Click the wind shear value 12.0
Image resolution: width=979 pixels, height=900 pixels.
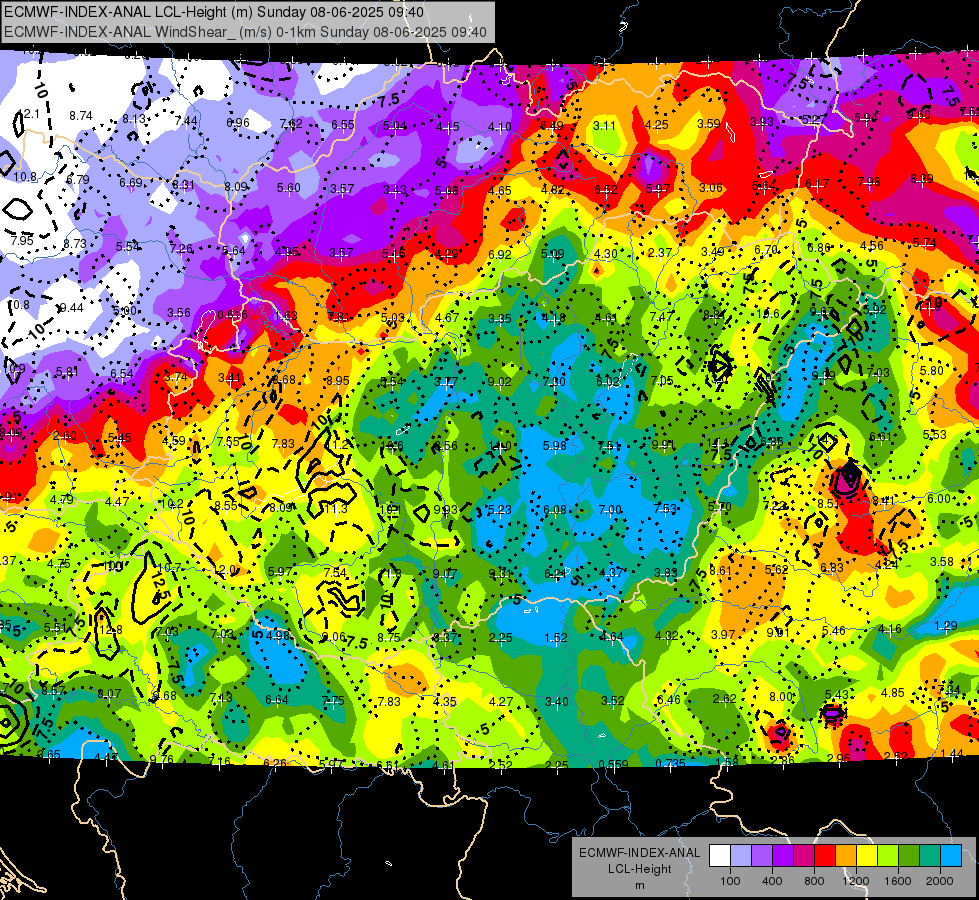(225, 570)
